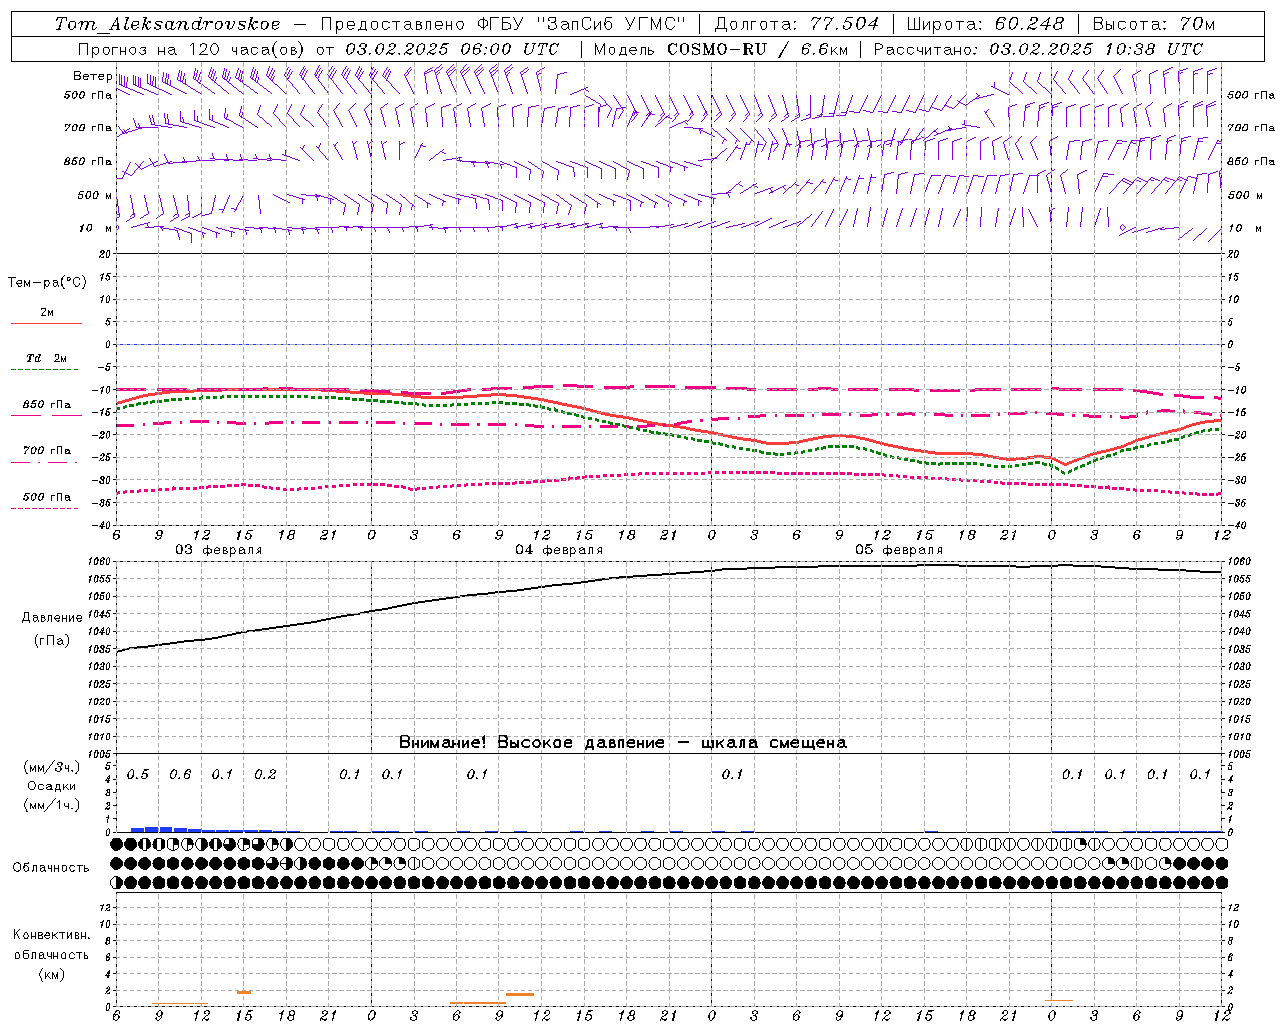
Task: Click the orange convective bar at 15h
Action: (x=243, y=992)
